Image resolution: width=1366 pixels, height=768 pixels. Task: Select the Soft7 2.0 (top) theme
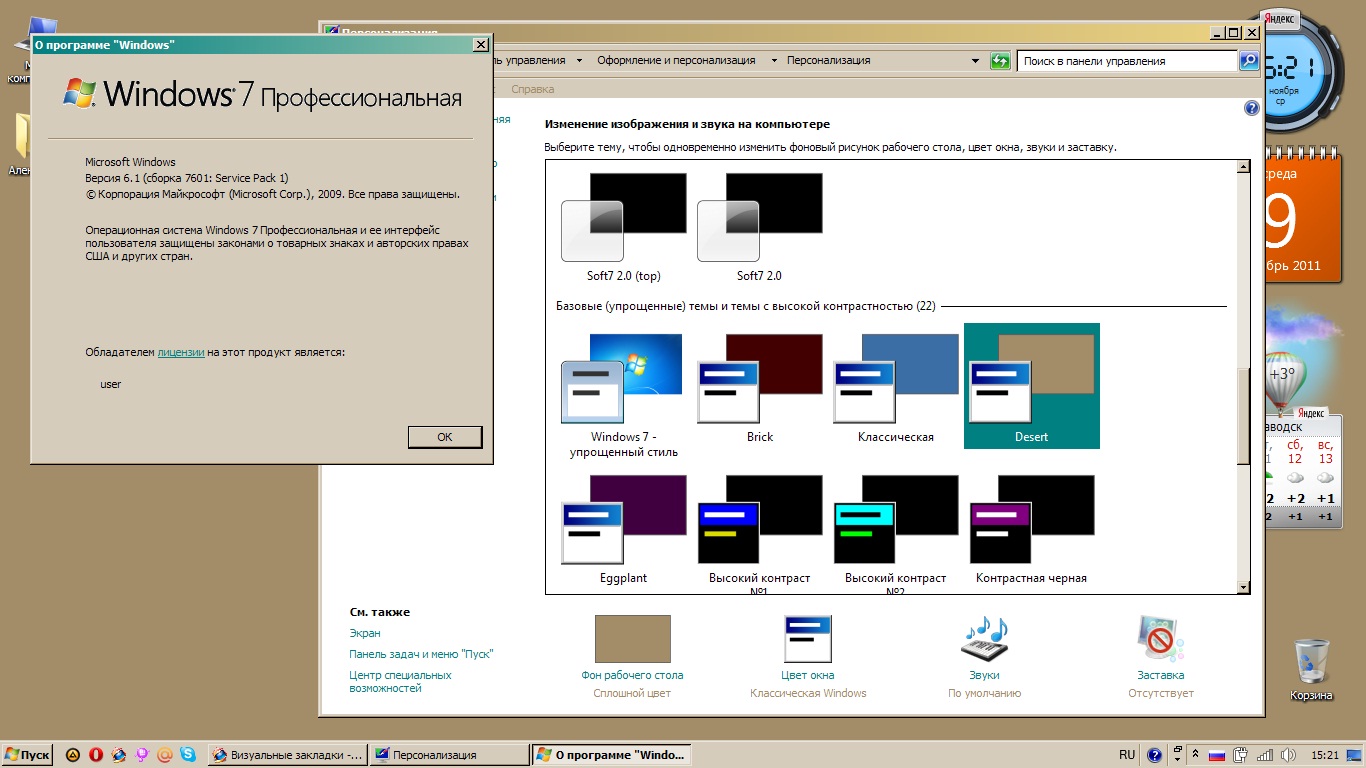coord(624,228)
